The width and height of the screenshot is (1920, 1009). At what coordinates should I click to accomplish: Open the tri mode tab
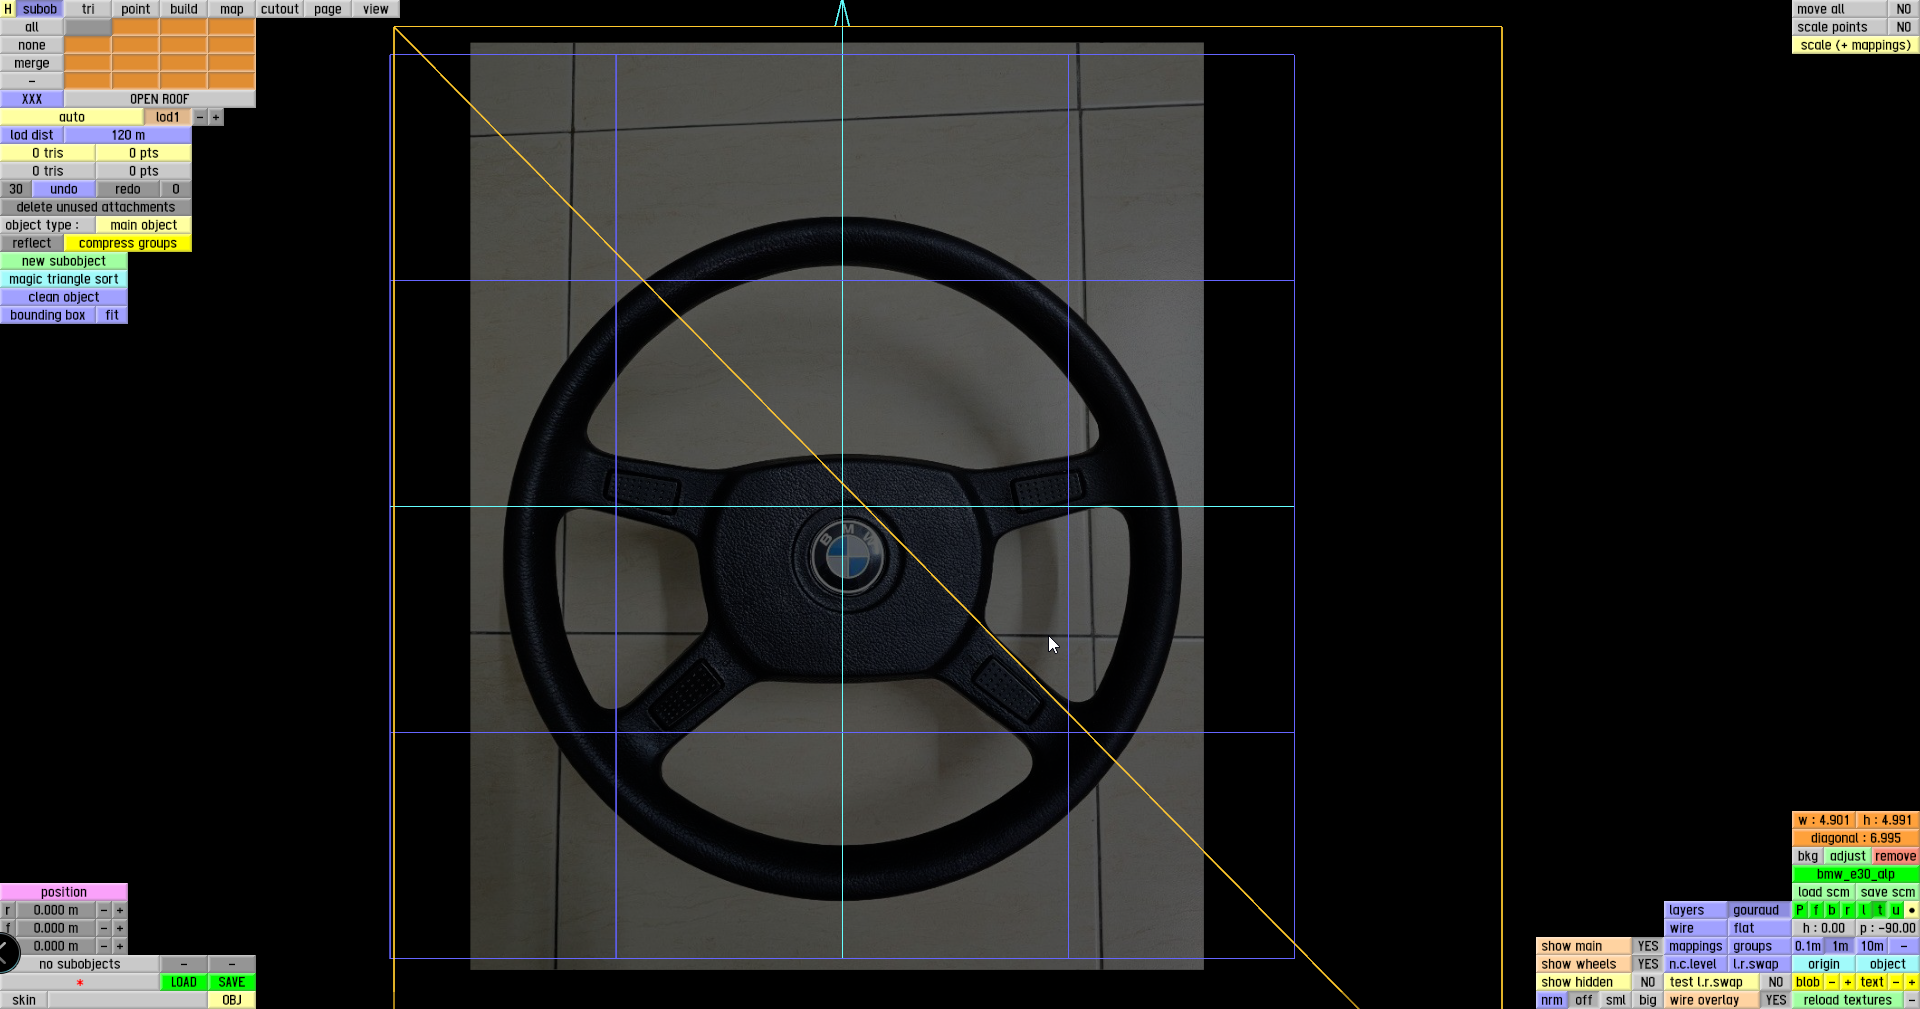(x=88, y=9)
